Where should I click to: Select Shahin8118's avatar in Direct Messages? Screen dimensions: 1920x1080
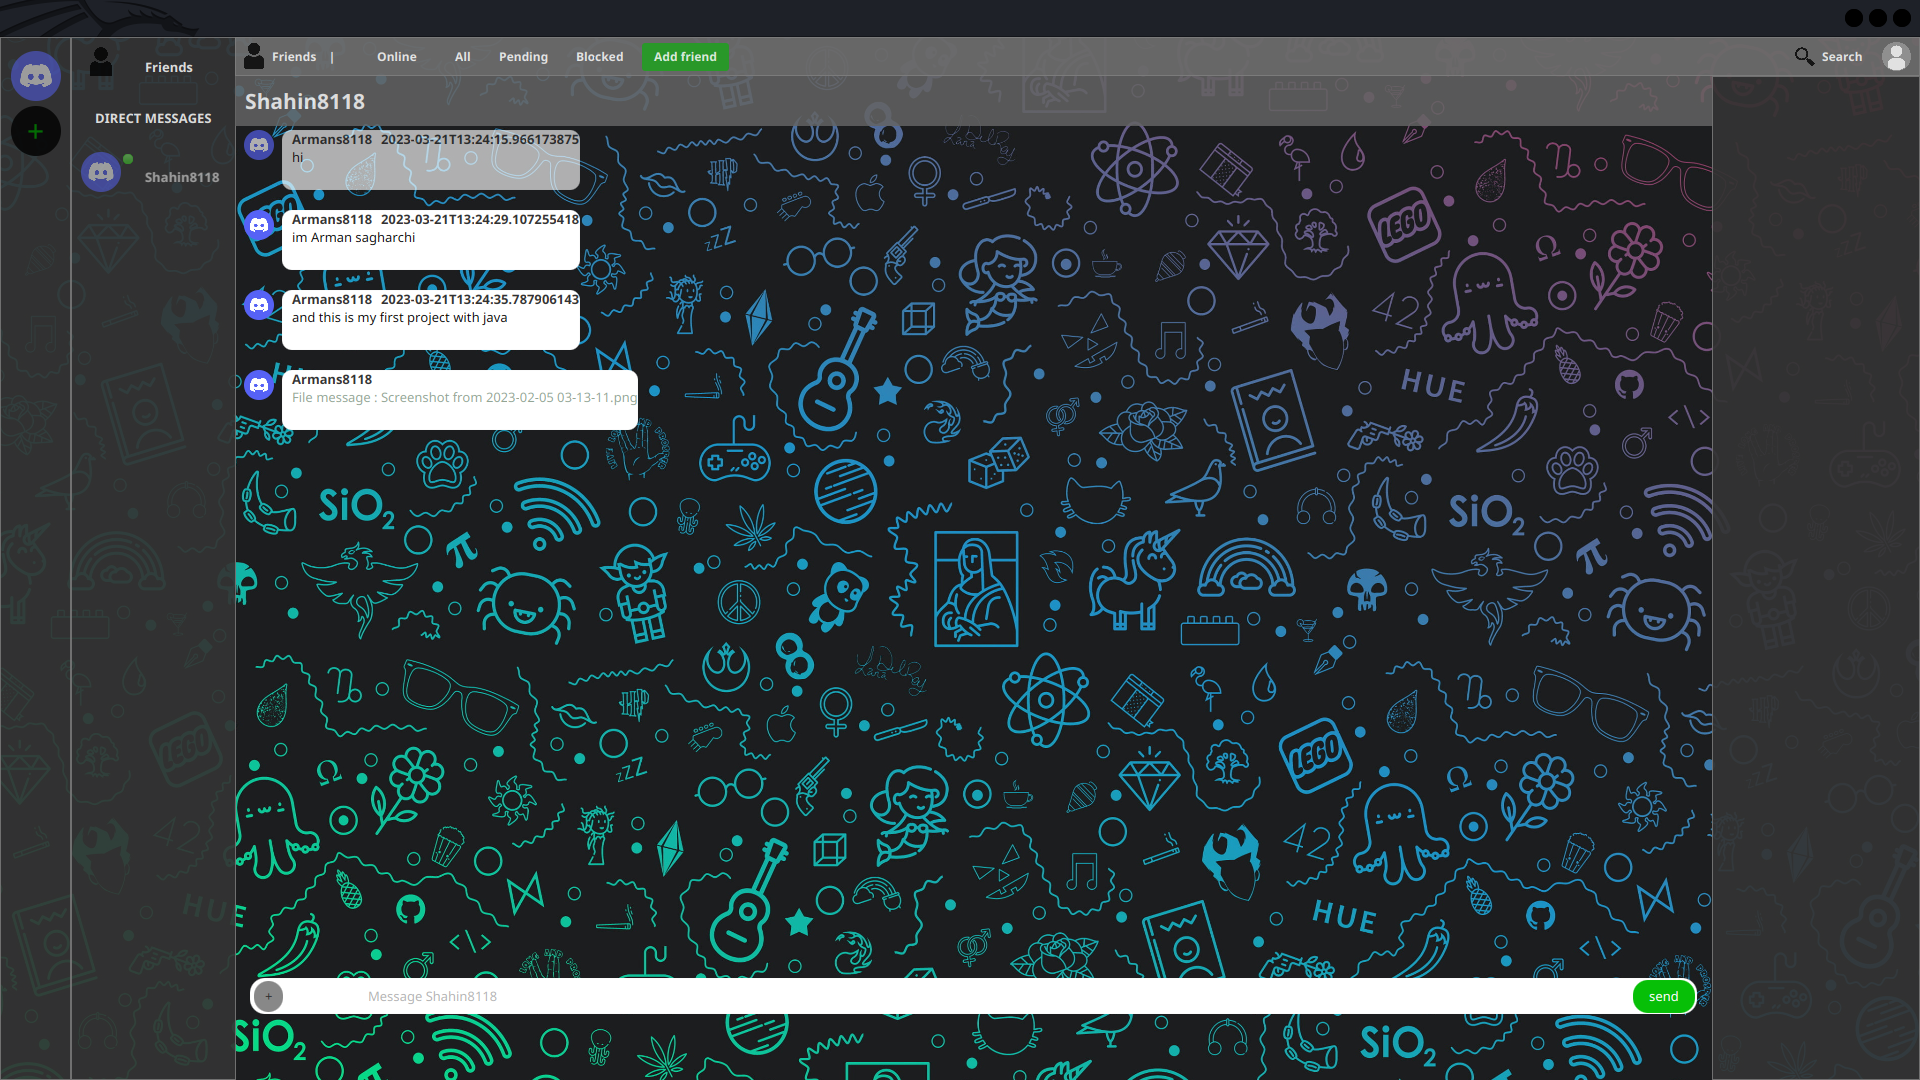(x=101, y=171)
